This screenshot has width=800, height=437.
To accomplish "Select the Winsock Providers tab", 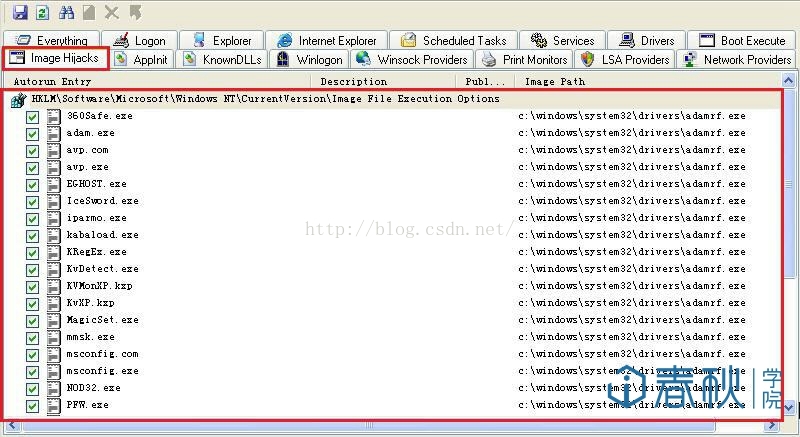I will (x=412, y=60).
